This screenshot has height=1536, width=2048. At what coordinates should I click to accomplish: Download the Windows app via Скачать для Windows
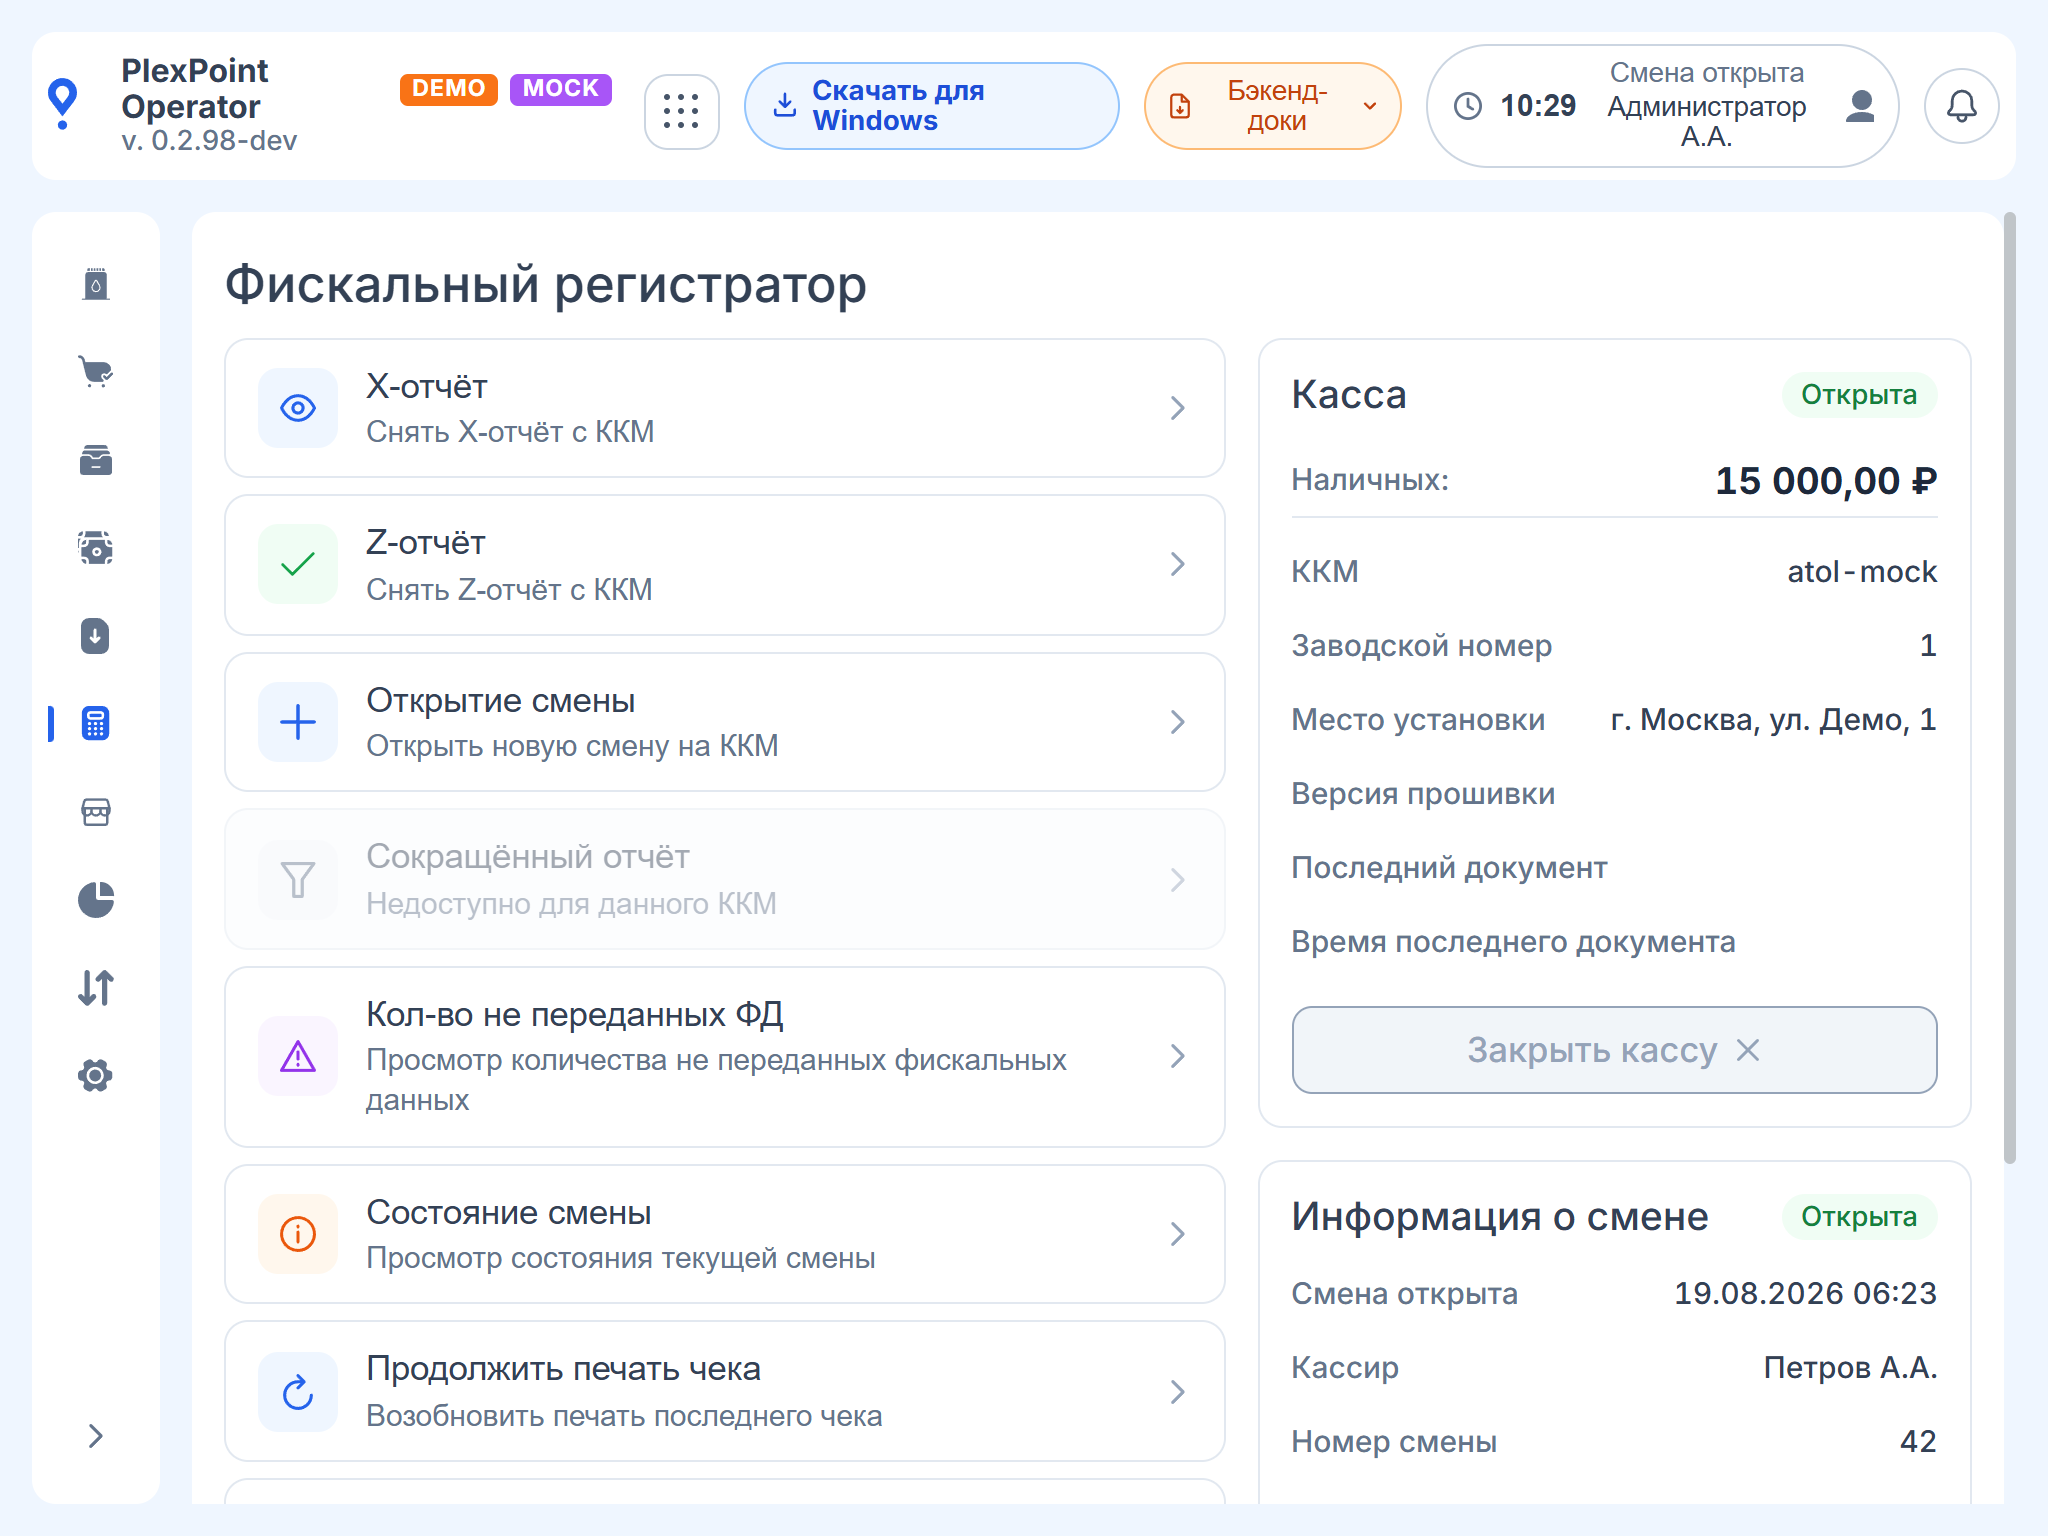pos(931,106)
